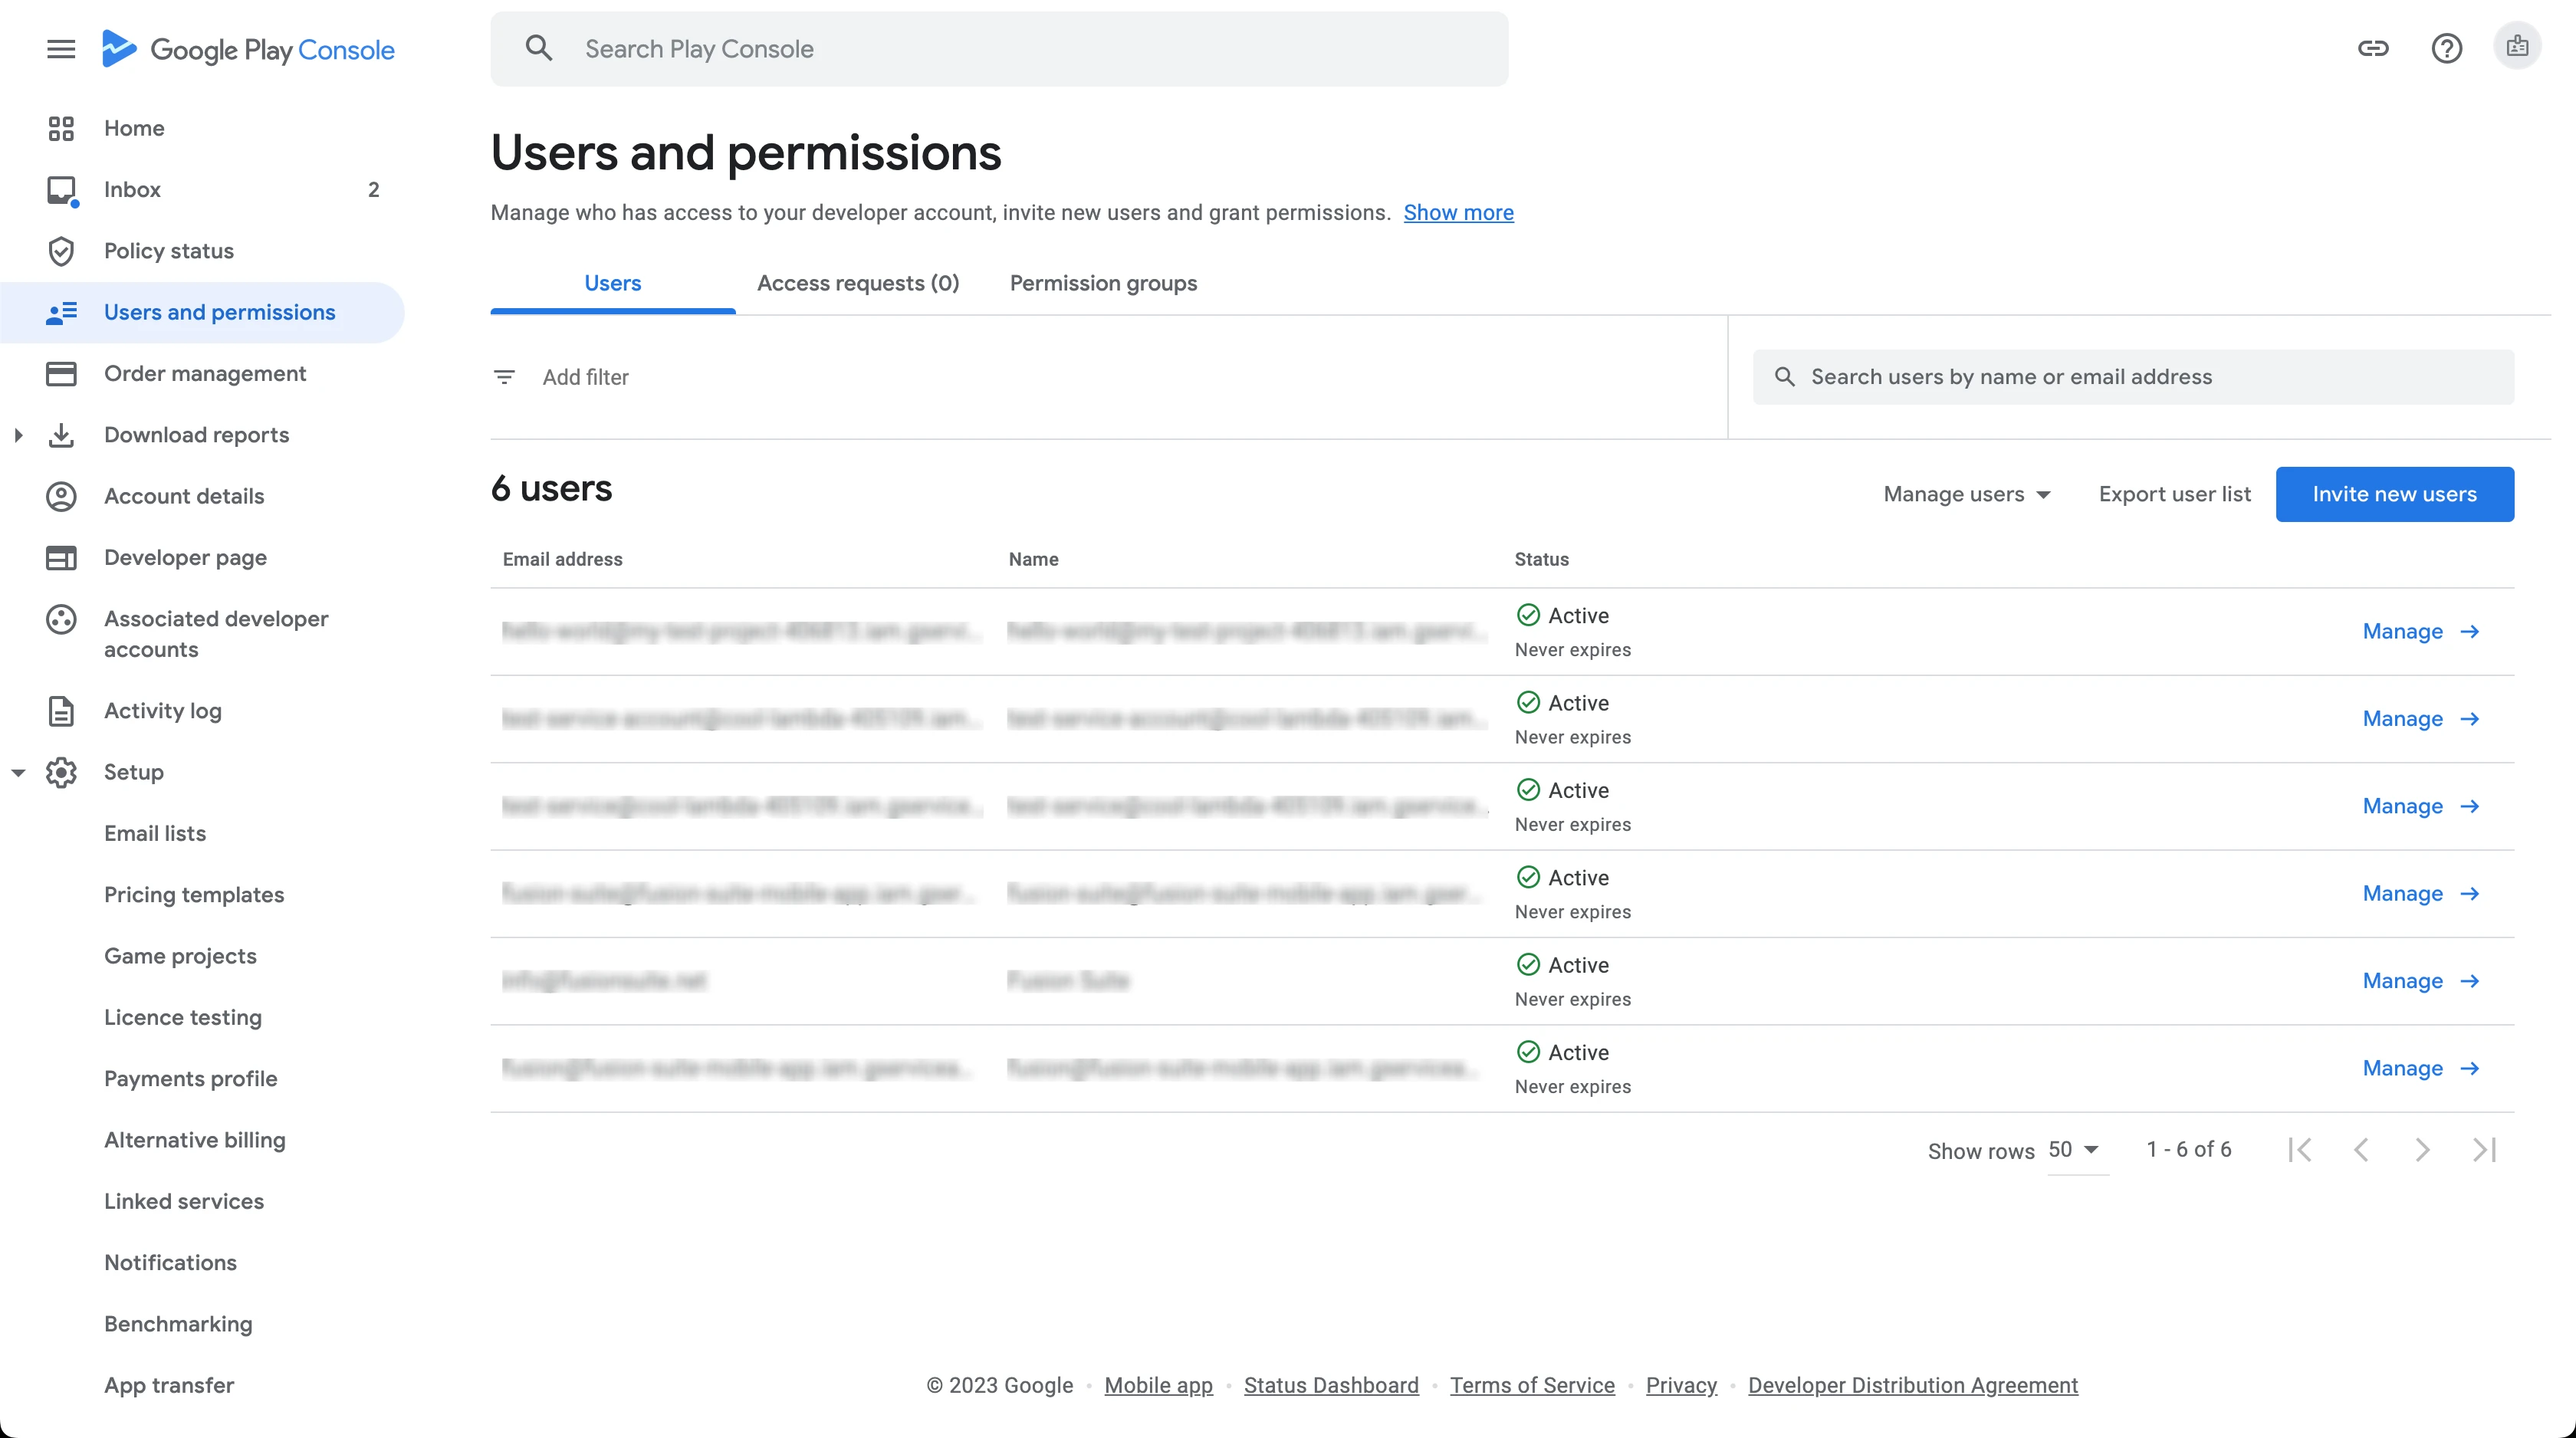Open the Manage users dropdown
Viewport: 2576px width, 1438px height.
pos(1966,494)
